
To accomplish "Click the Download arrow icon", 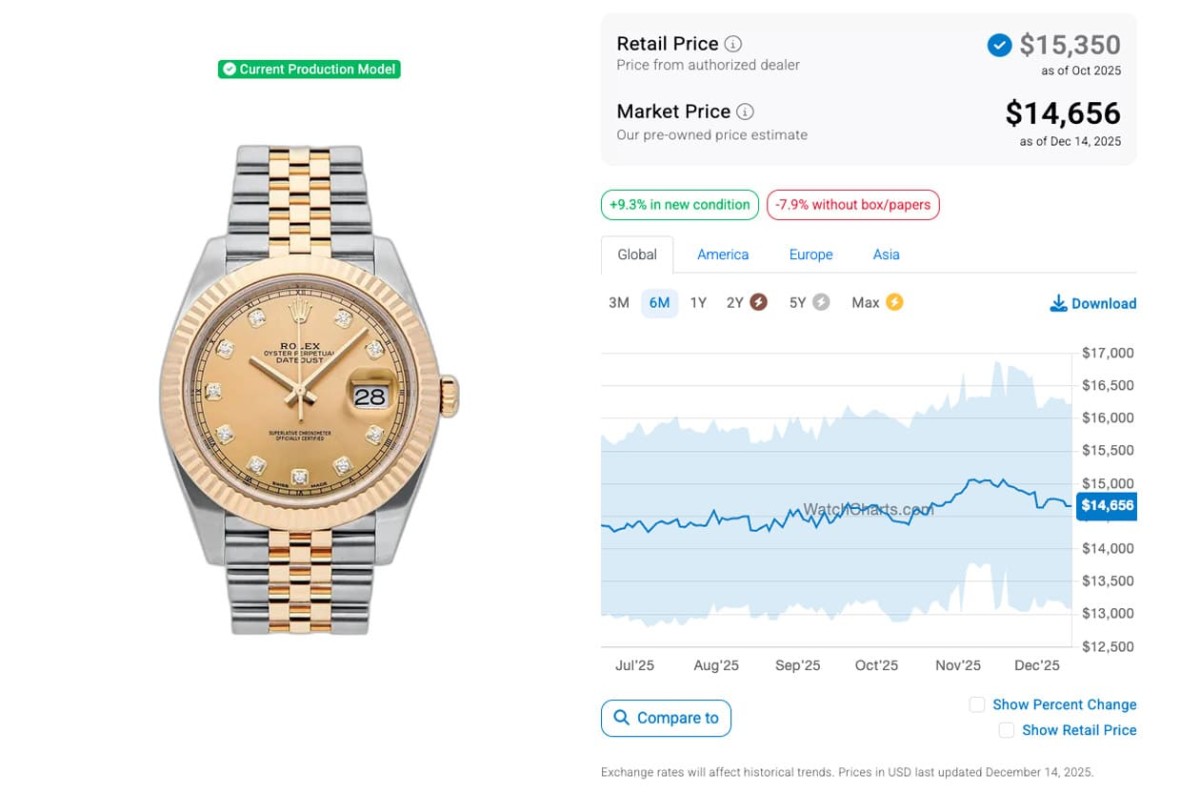I will [1058, 303].
